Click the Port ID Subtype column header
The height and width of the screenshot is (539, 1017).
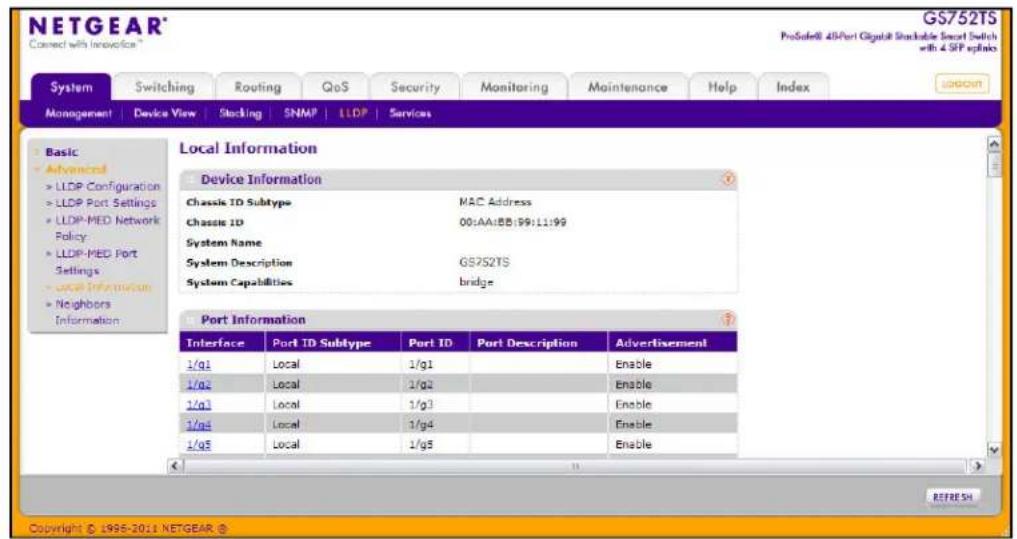333,343
